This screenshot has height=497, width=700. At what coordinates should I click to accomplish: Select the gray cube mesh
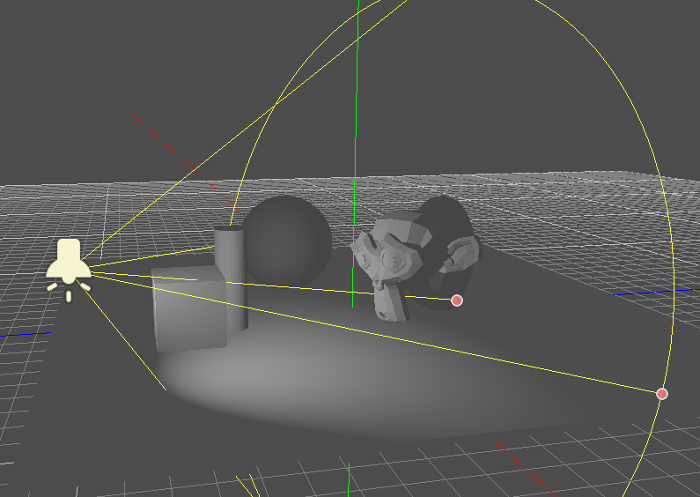pos(188,308)
